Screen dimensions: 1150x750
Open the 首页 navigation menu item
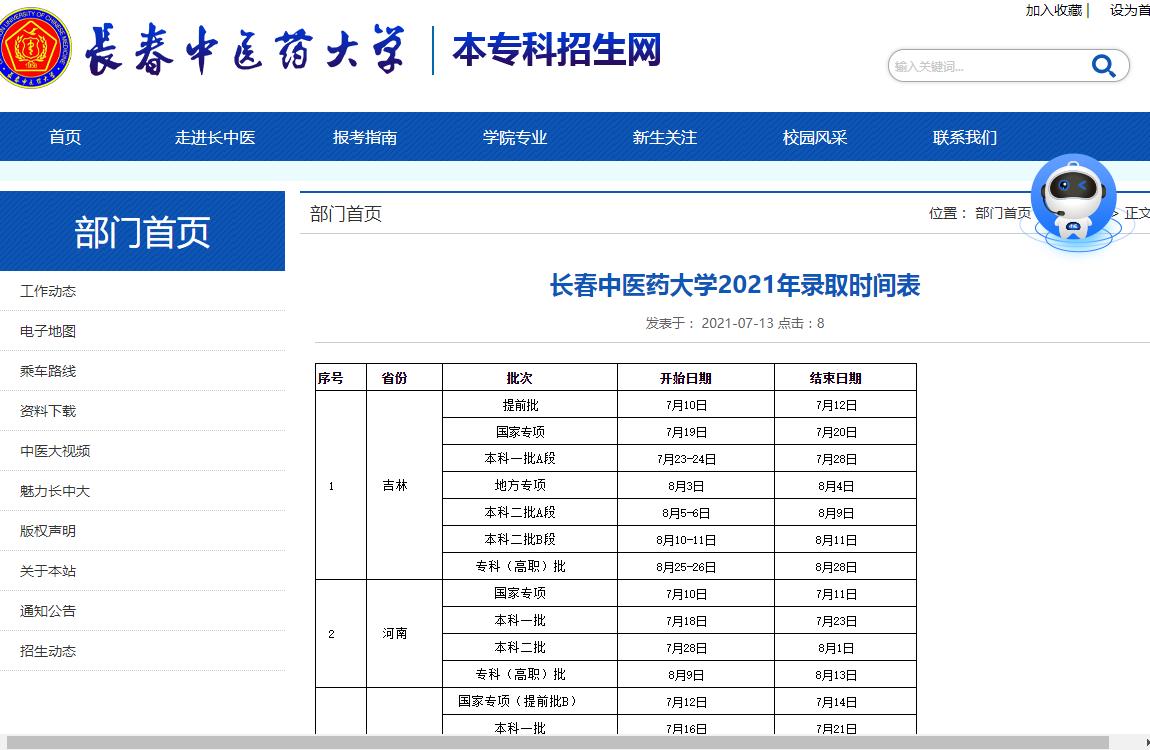click(65, 137)
